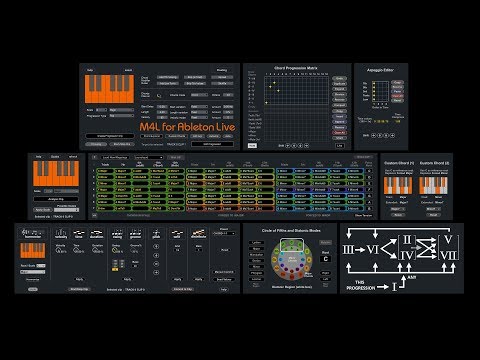Open About tab in top keyboard device
Viewport: 480px width, 360px height.
[x=128, y=70]
